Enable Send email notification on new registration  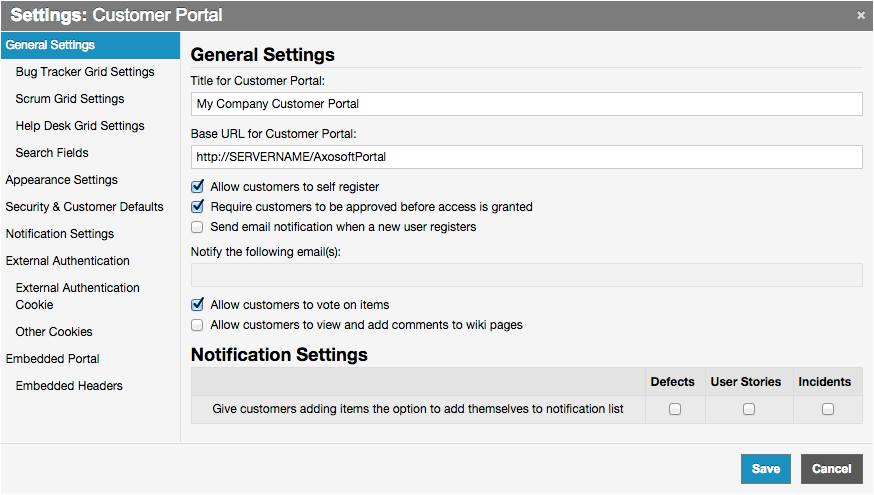click(x=198, y=227)
